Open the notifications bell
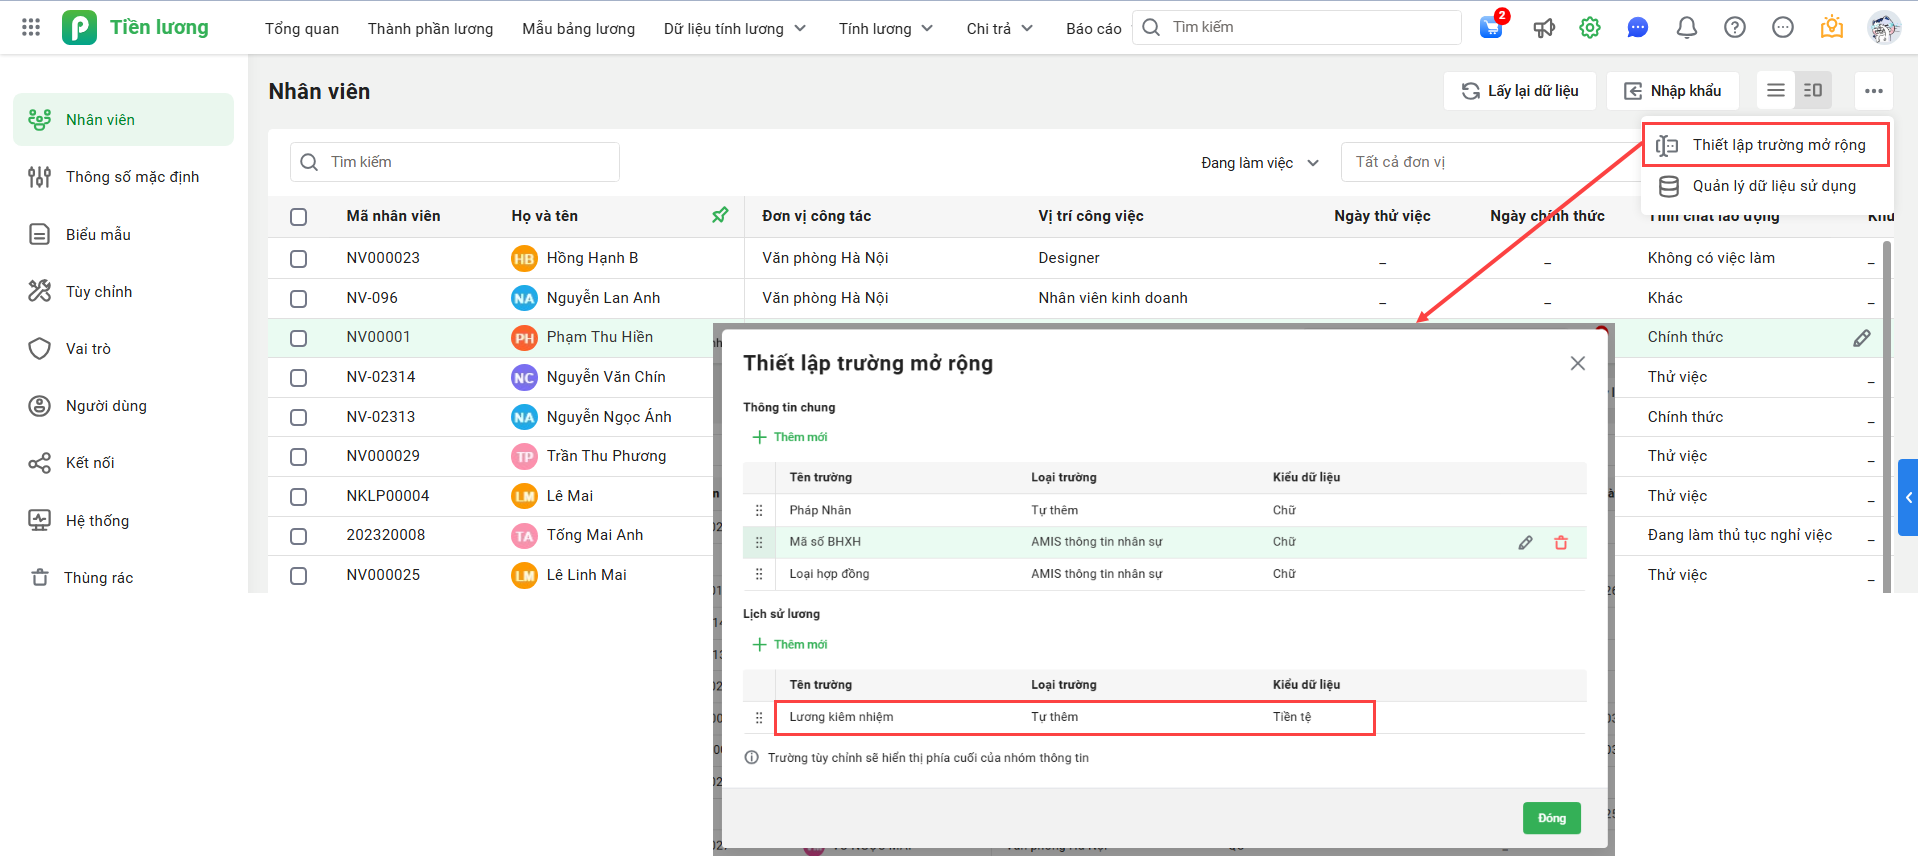The image size is (1918, 856). [1687, 27]
